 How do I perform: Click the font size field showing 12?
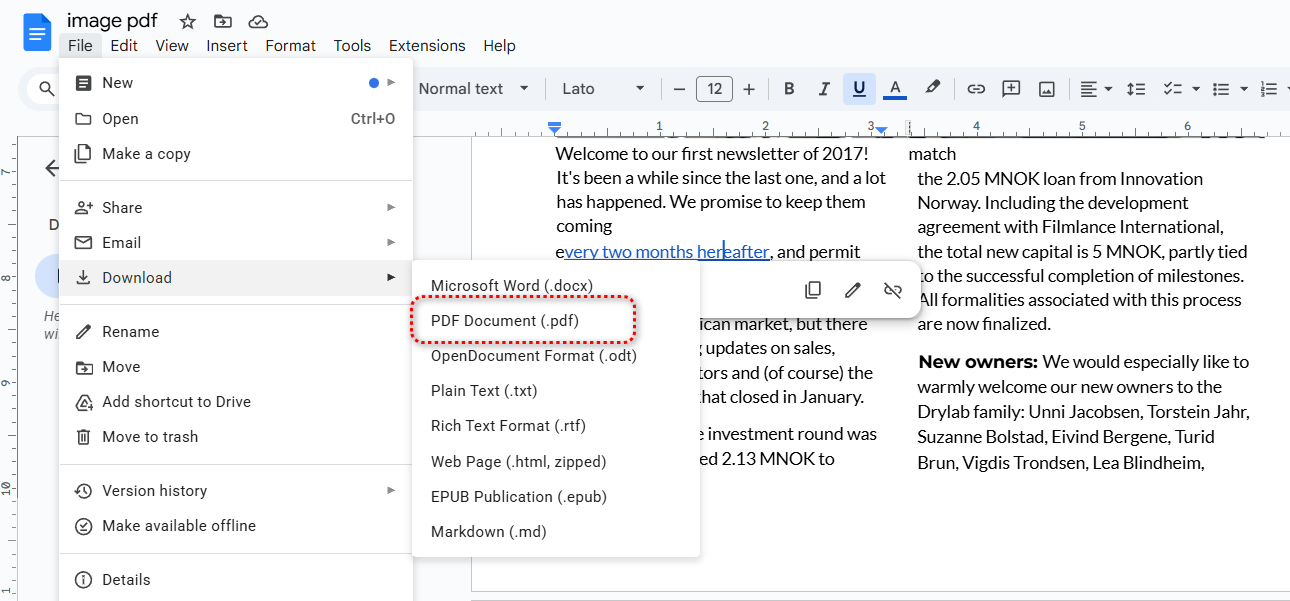(714, 89)
